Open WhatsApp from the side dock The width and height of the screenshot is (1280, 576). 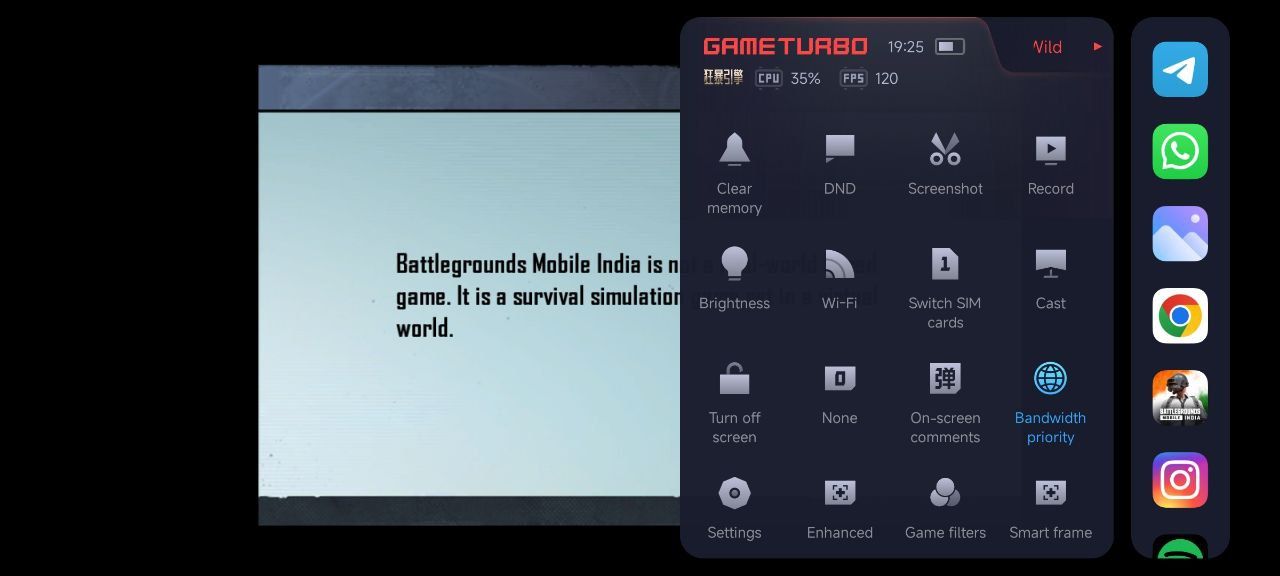(x=1180, y=152)
